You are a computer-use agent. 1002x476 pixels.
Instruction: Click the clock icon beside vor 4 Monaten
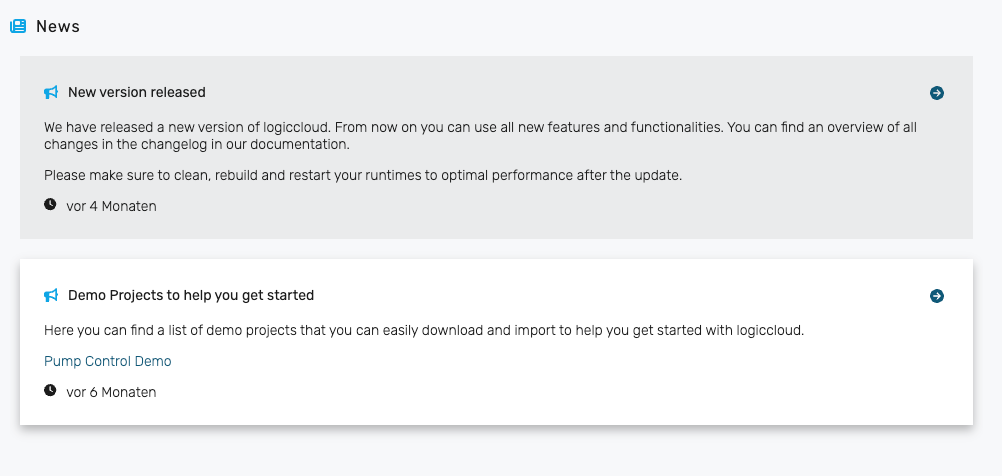(x=51, y=205)
